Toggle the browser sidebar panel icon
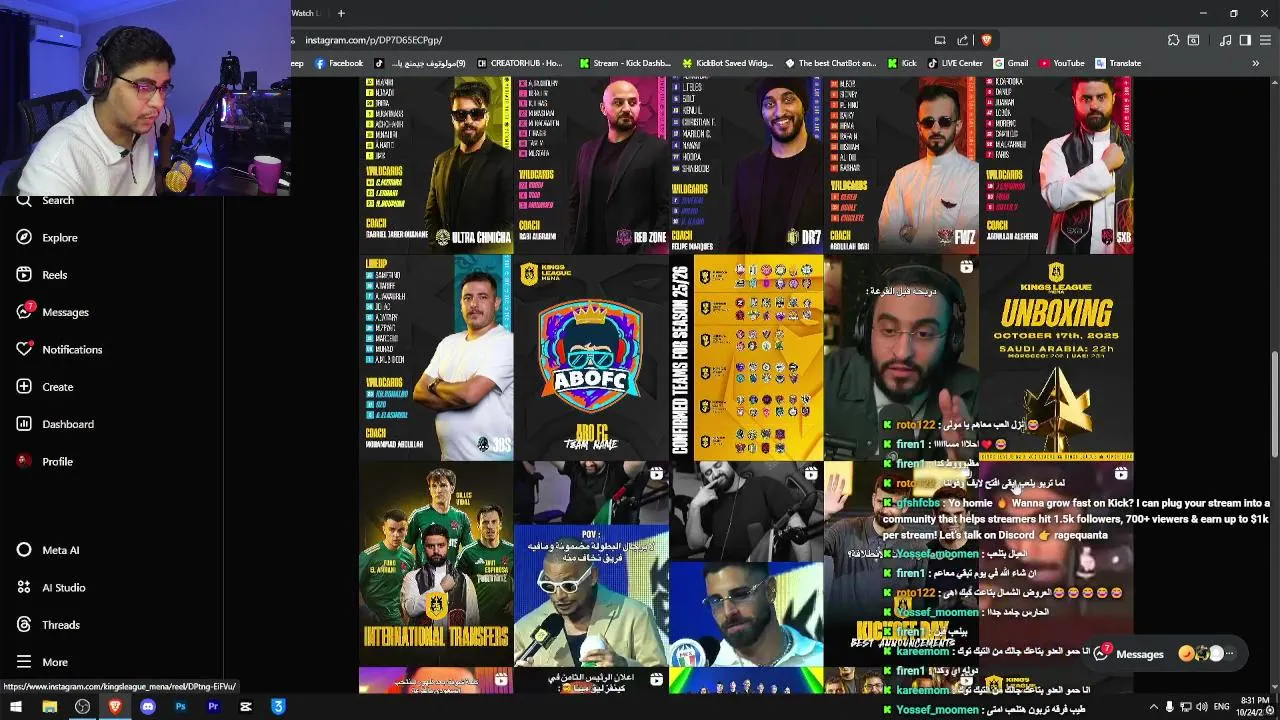This screenshot has width=1280, height=720. 1245,40
